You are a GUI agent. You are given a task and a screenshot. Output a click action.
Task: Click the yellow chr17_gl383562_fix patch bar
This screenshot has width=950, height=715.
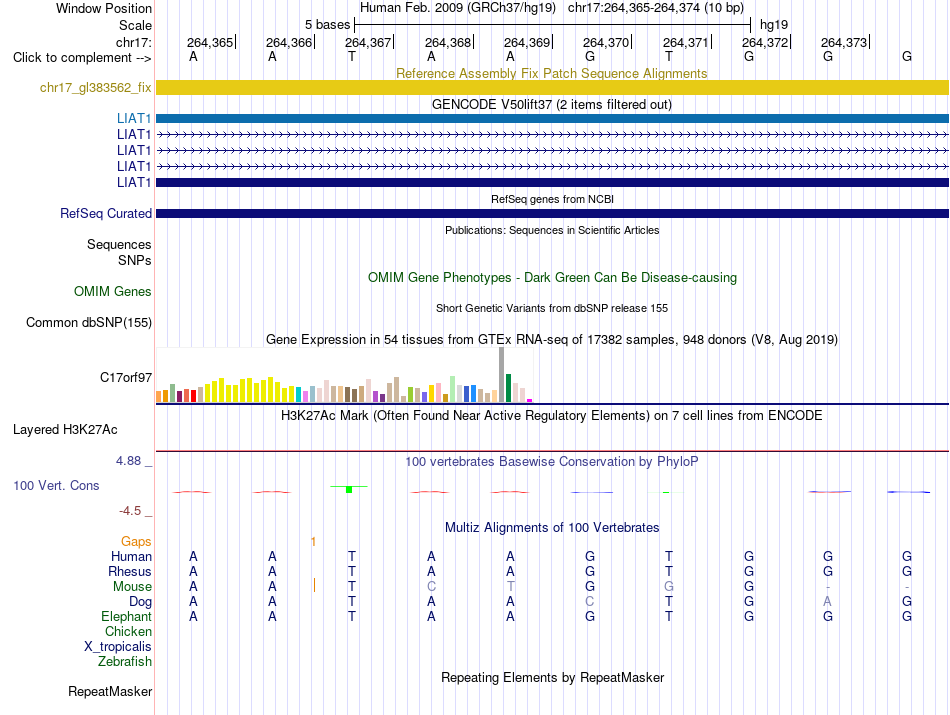pyautogui.click(x=552, y=87)
